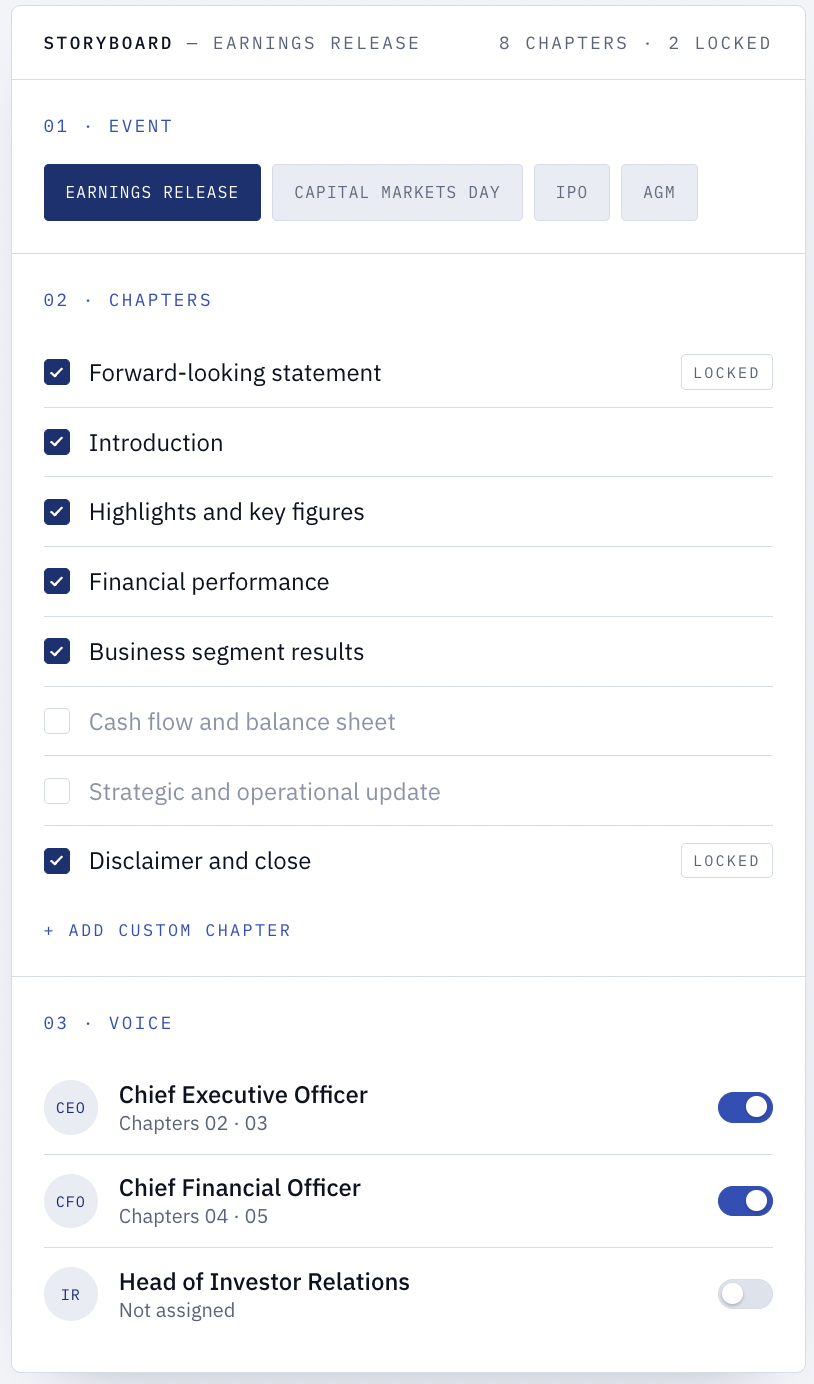Click LOCKED badge on Disclaimer and close

coord(727,860)
